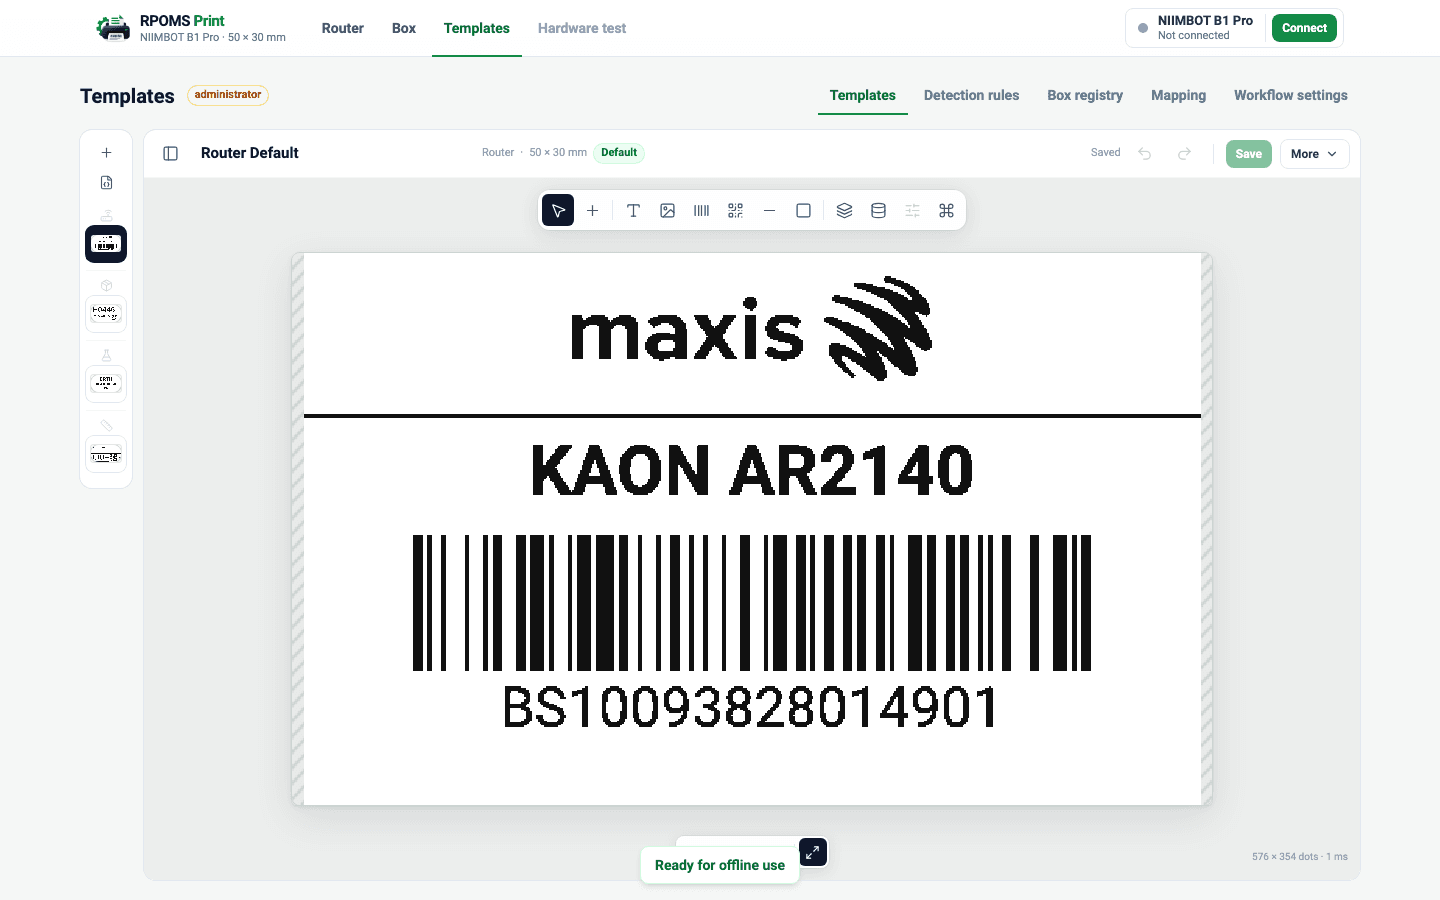
Task: Choose the Text tool
Action: pos(633,210)
